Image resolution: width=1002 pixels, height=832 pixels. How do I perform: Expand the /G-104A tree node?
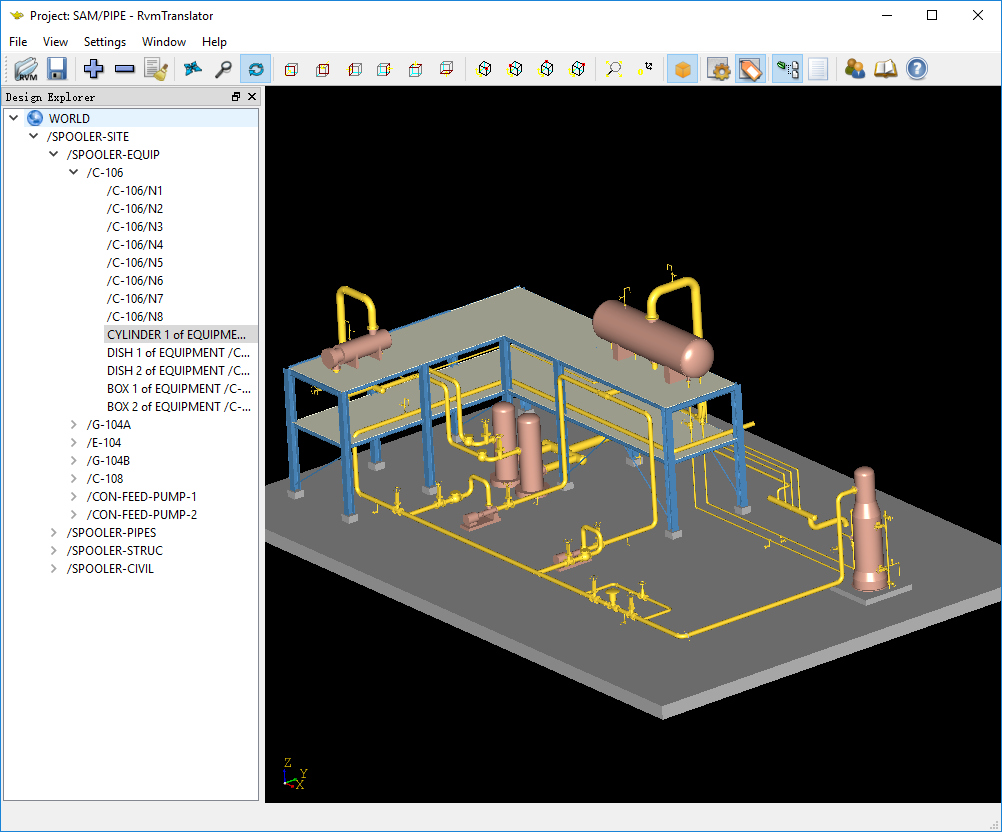pos(74,425)
